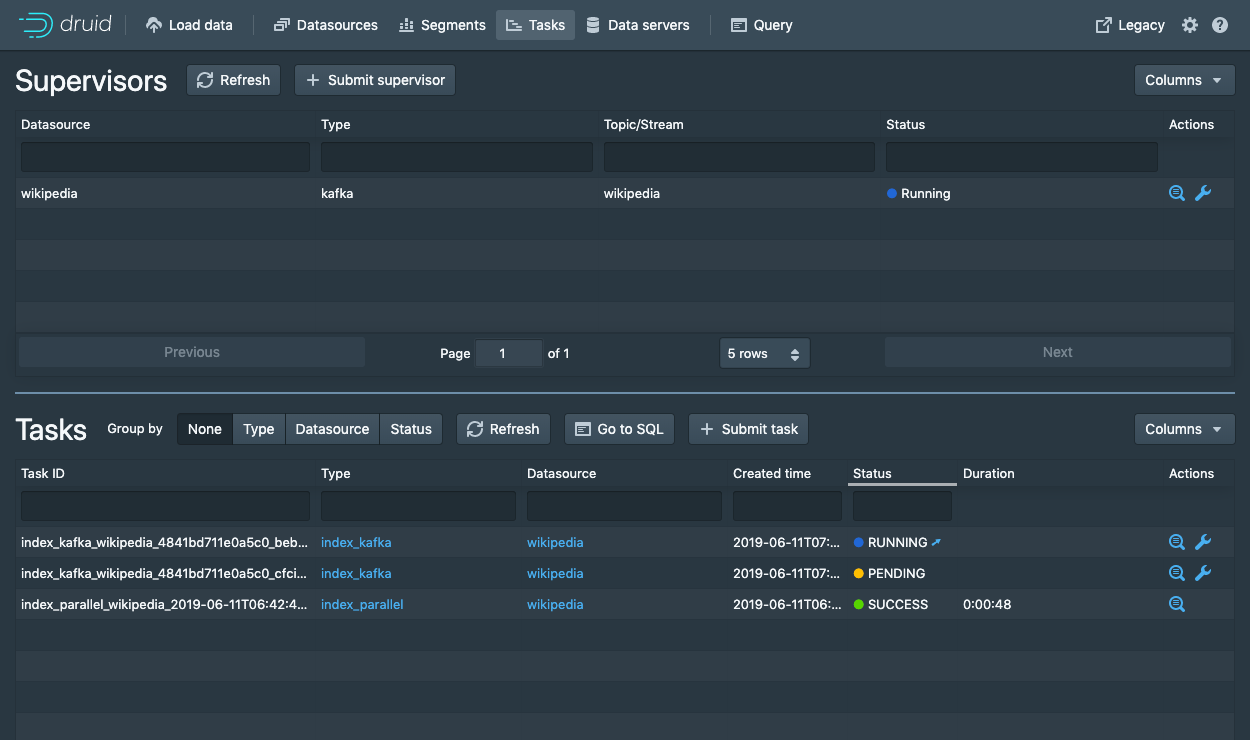Select None grouping for tasks
The height and width of the screenshot is (740, 1250).
(x=205, y=429)
